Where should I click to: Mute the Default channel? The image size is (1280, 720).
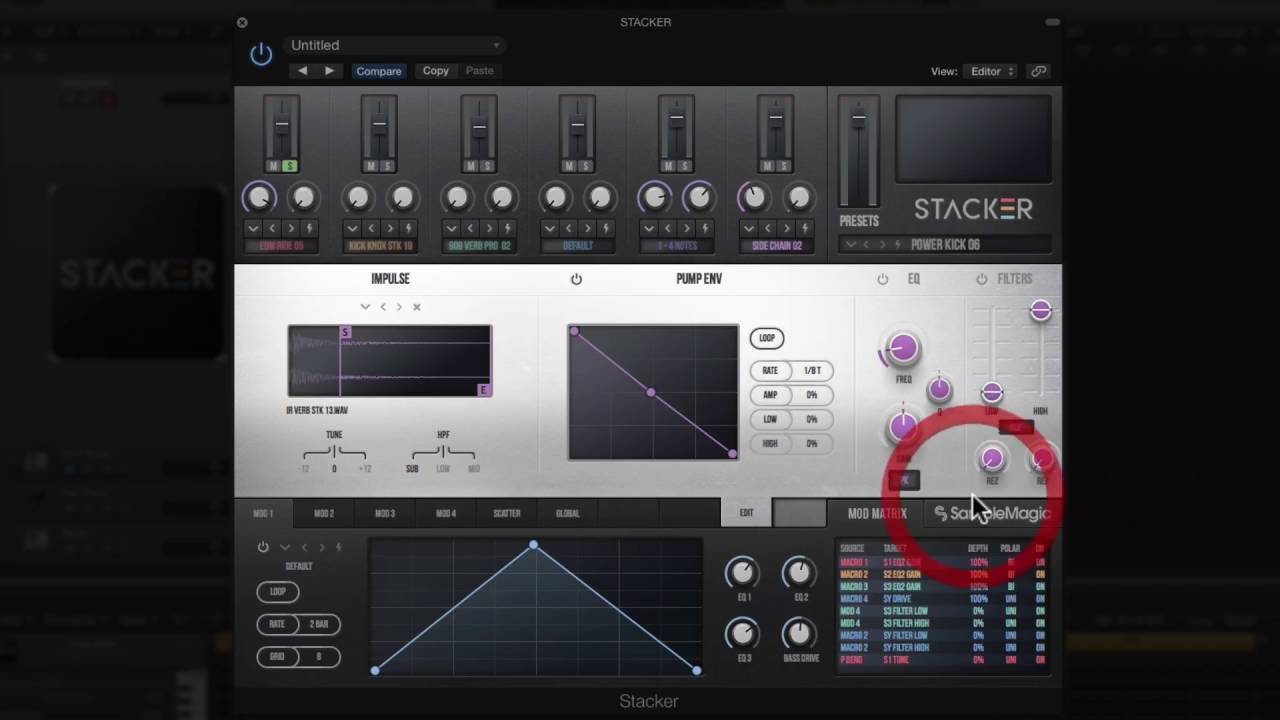click(x=569, y=166)
